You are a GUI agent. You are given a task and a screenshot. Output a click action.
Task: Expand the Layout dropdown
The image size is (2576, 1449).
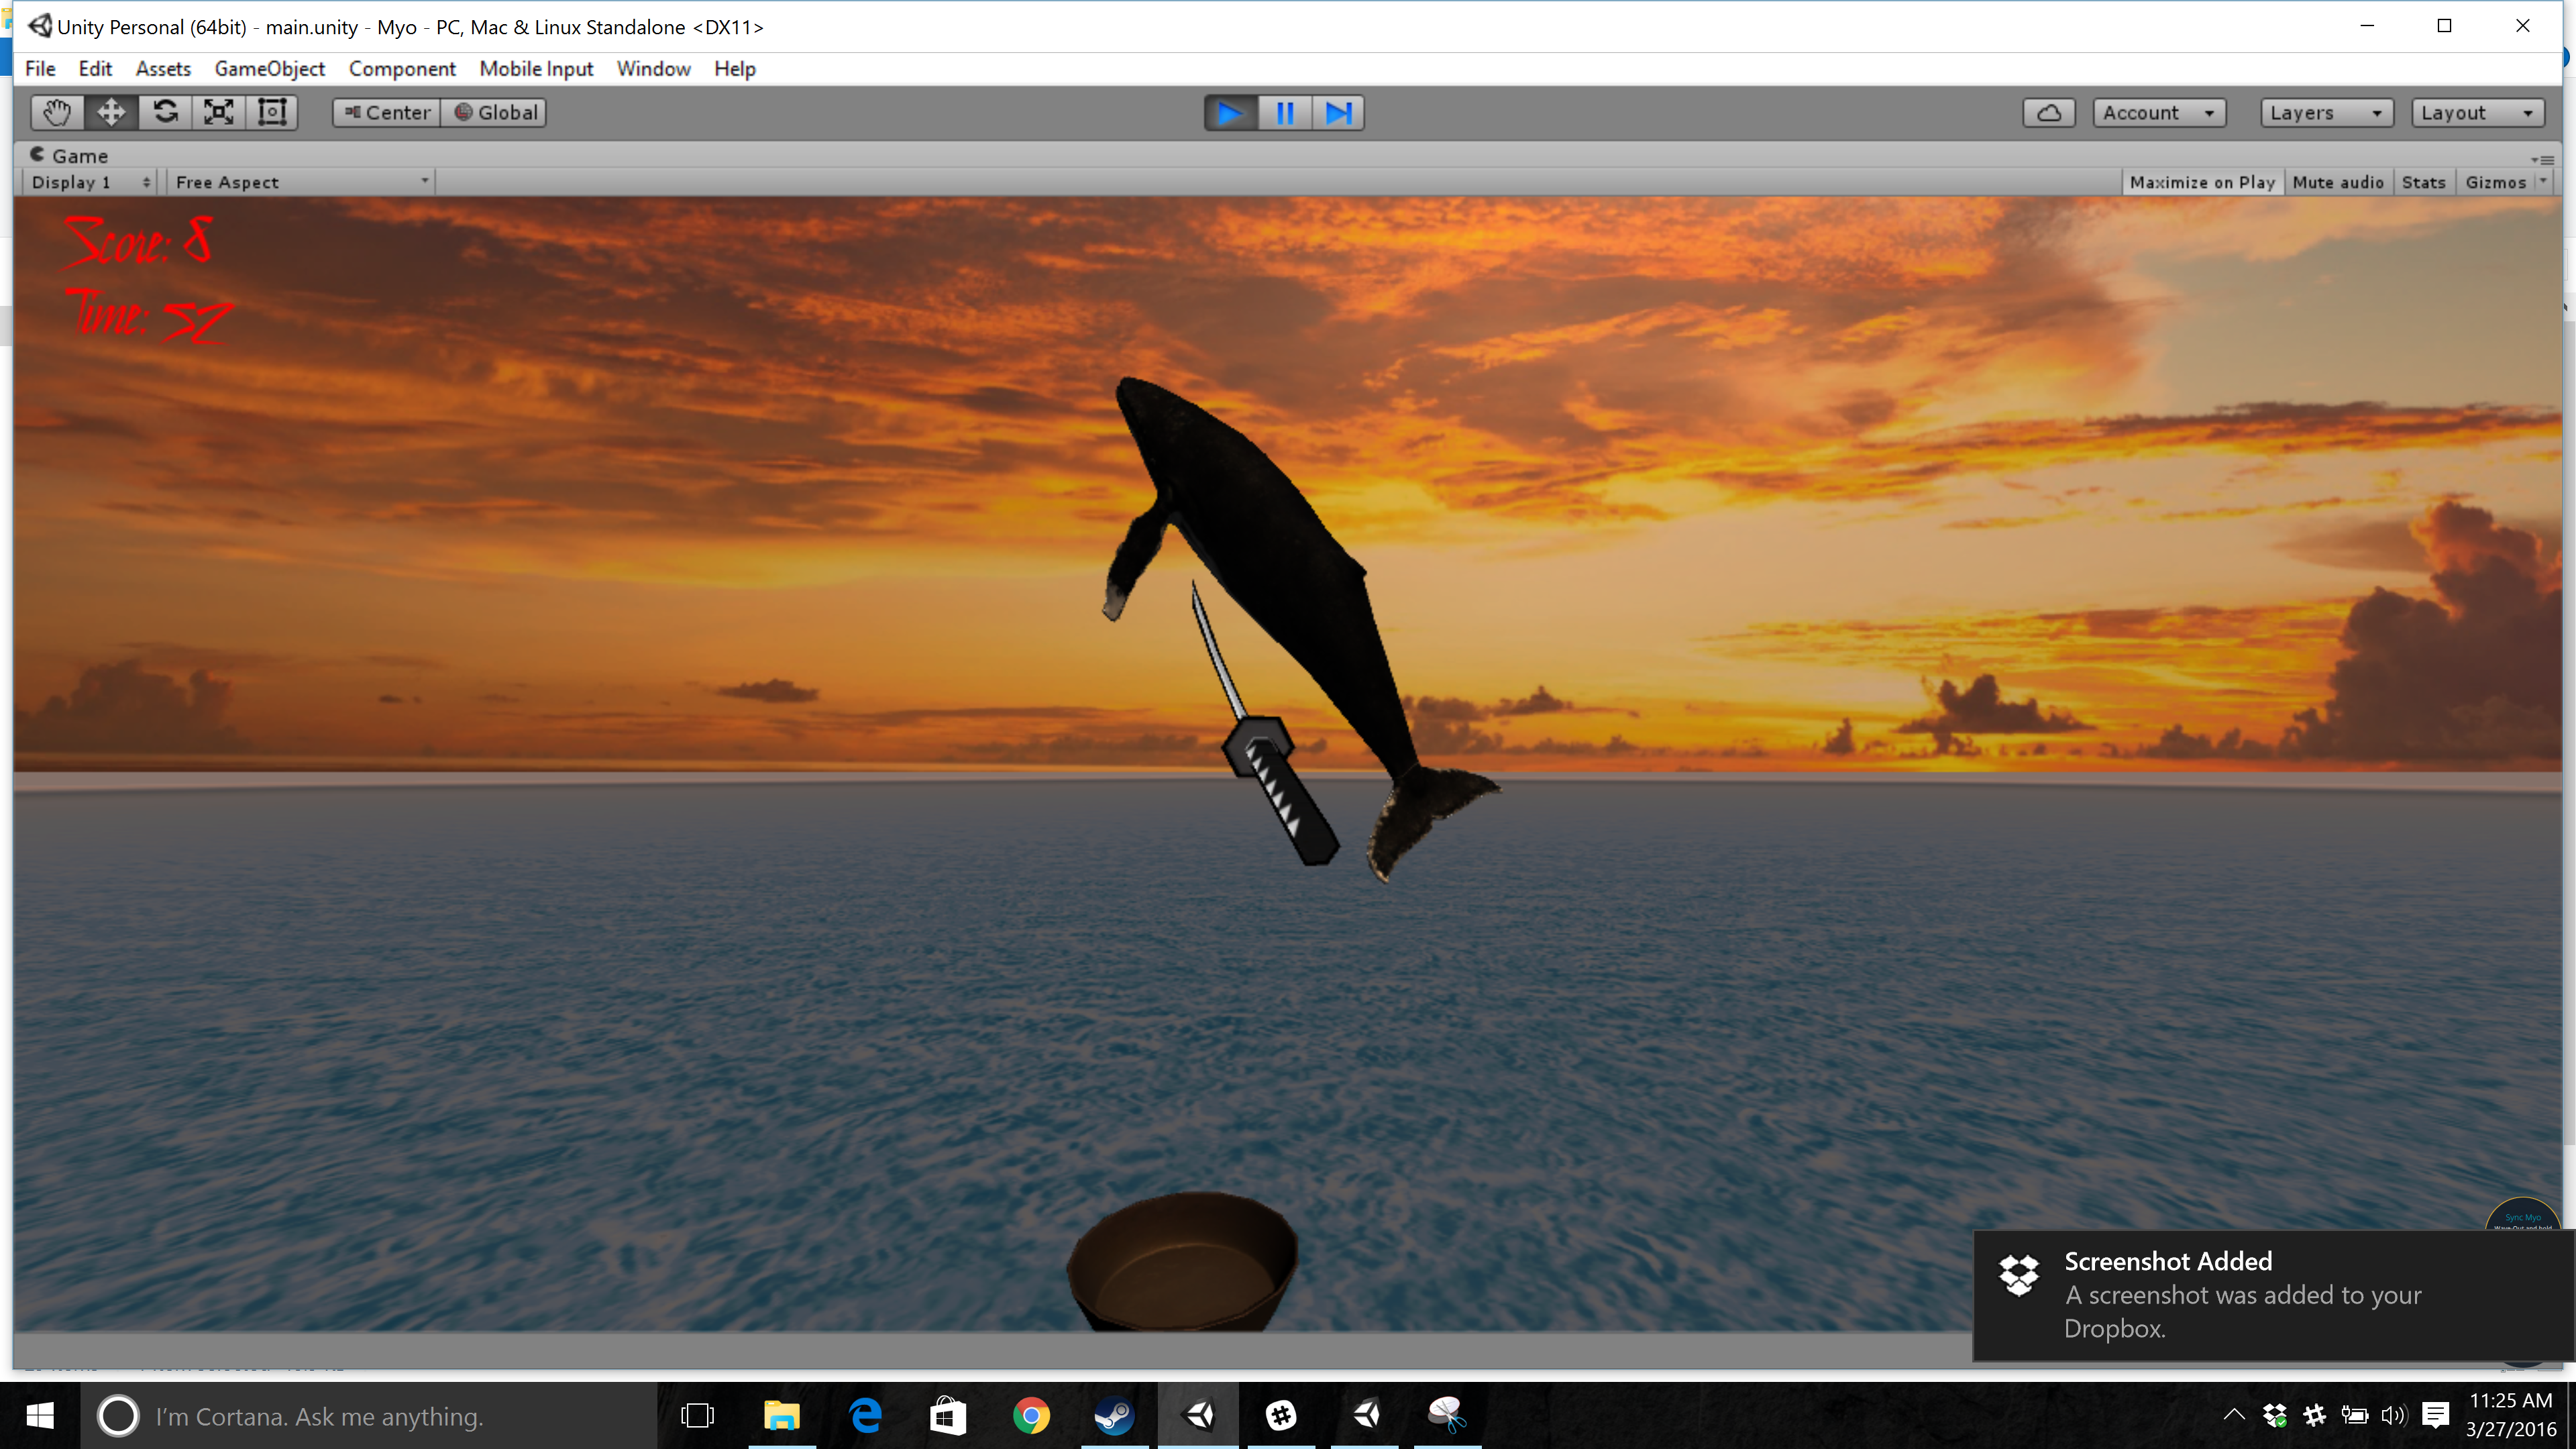[2477, 112]
